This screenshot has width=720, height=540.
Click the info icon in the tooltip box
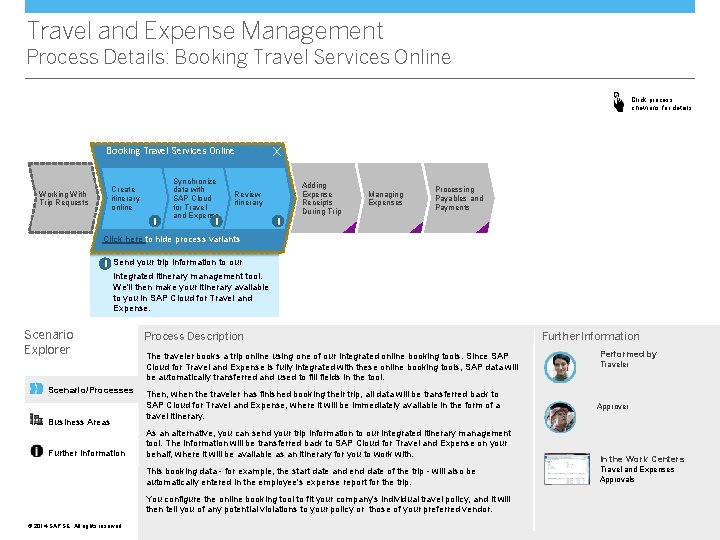pos(105,264)
